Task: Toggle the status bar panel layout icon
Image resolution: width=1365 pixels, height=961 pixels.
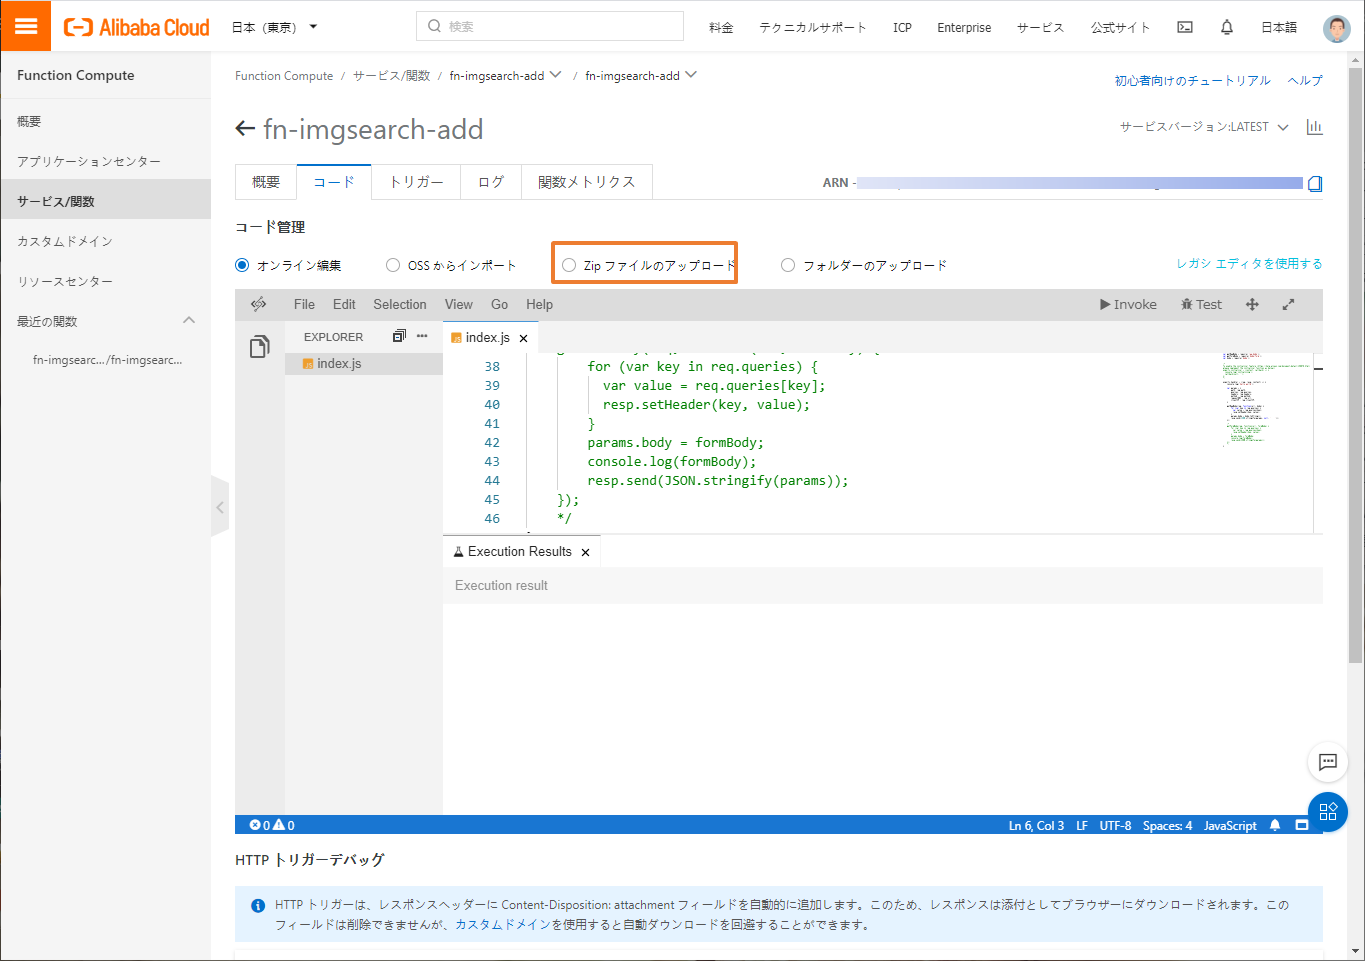Action: tap(1302, 825)
